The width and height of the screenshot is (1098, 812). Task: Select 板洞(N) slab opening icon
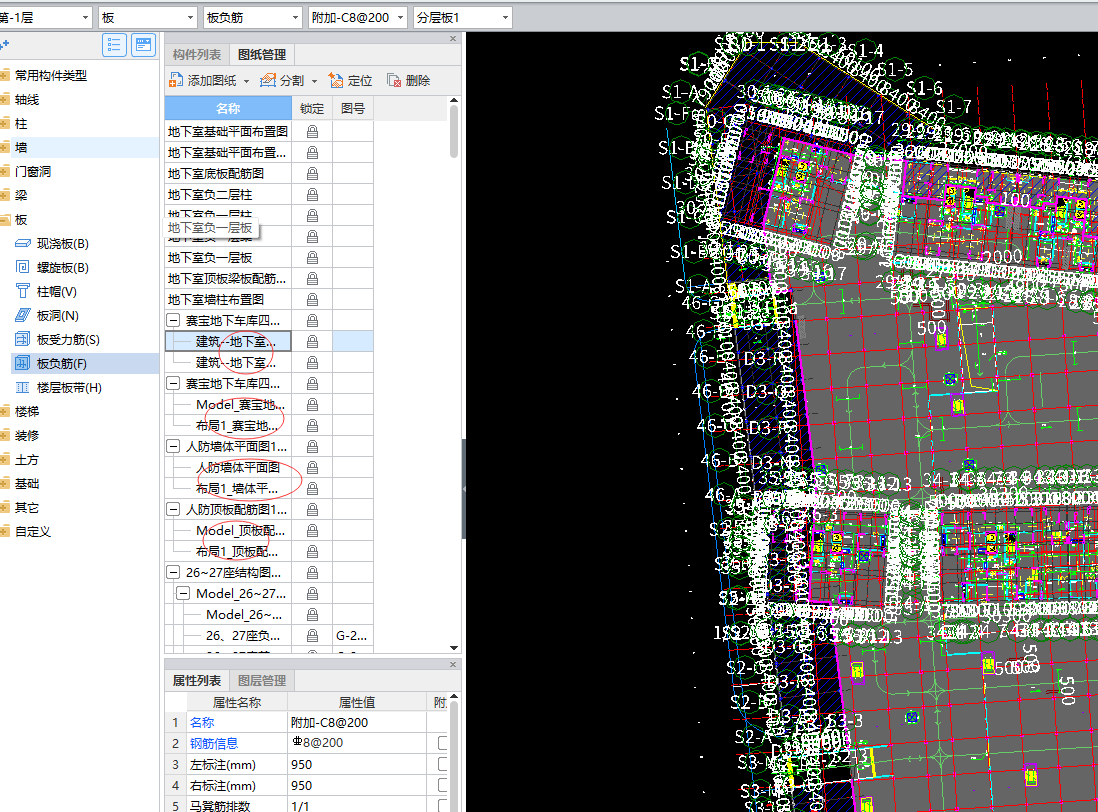point(22,315)
